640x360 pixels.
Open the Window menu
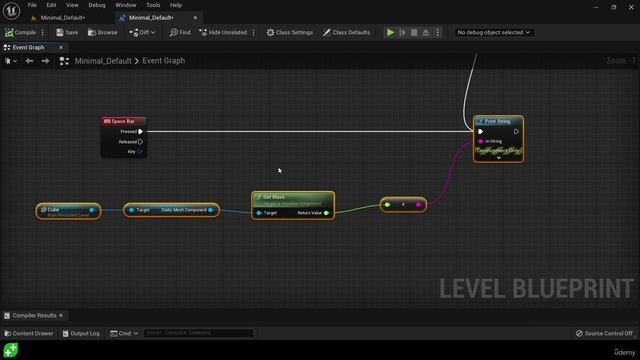125,5
